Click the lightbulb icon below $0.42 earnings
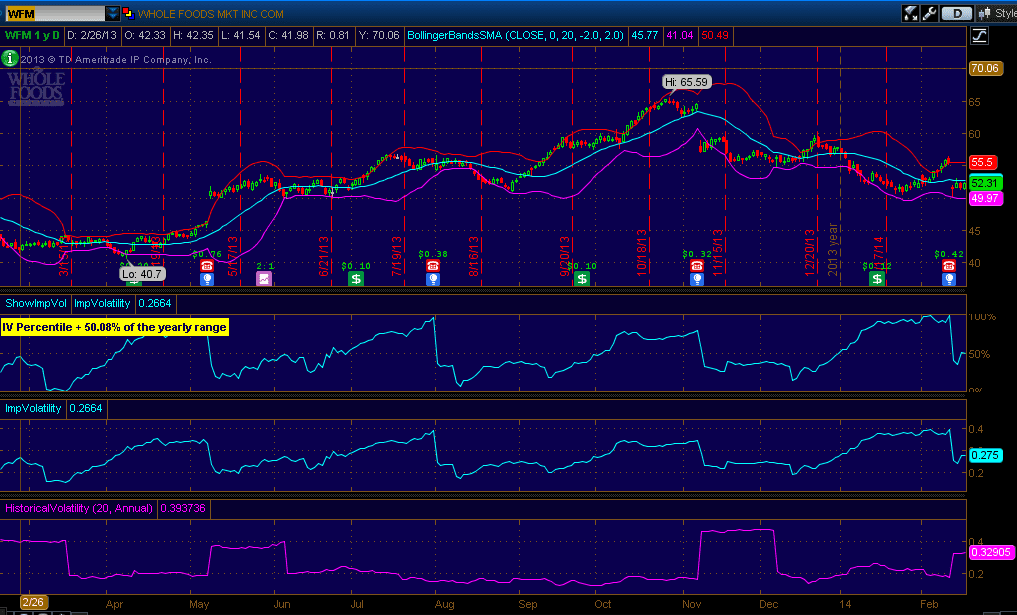The image size is (1017, 615). point(949,279)
